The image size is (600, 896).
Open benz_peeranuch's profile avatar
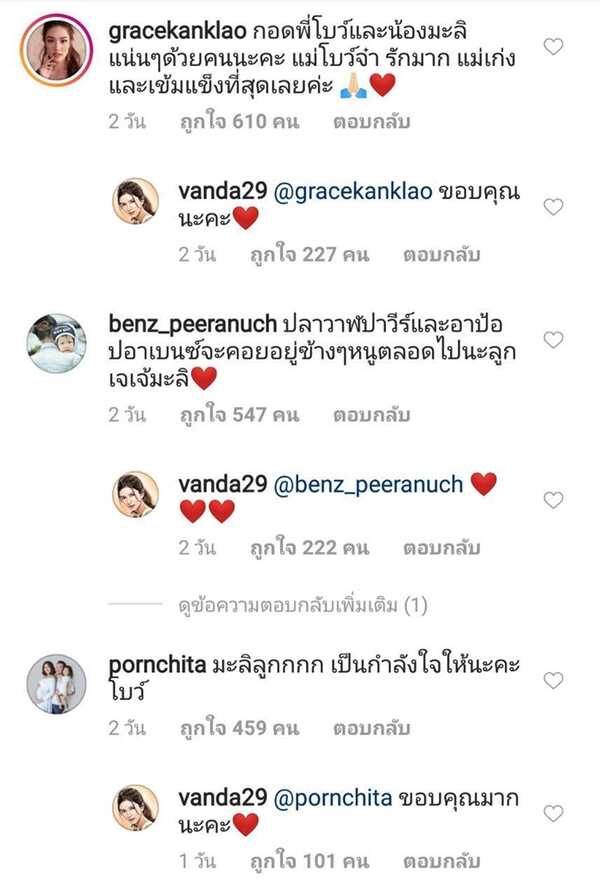56,343
